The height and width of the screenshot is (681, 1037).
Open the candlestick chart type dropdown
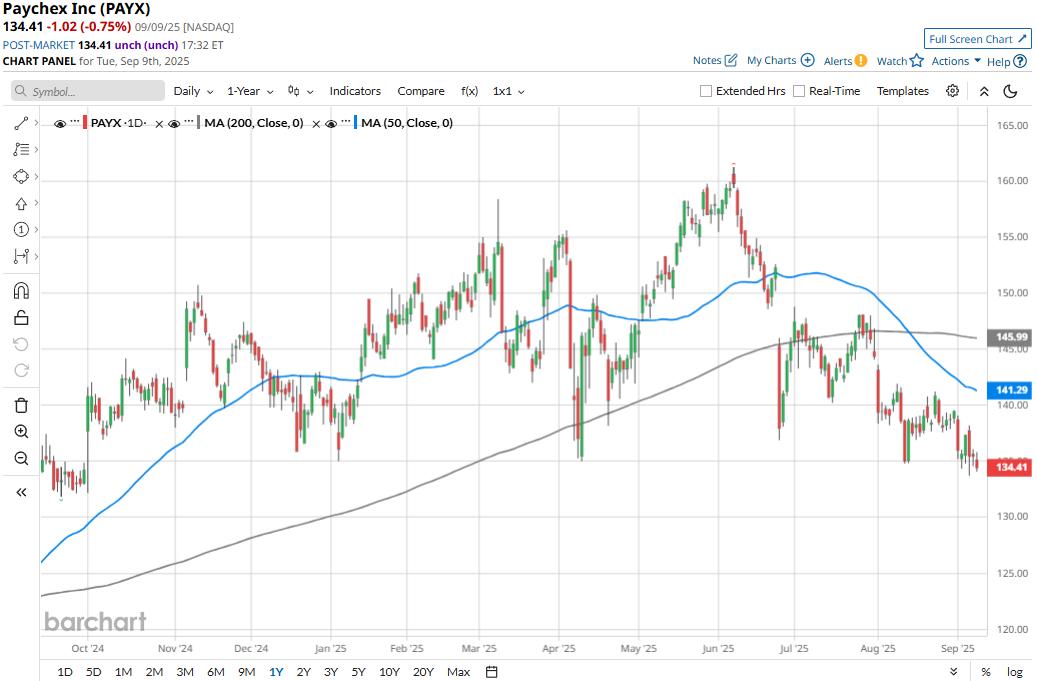(300, 91)
